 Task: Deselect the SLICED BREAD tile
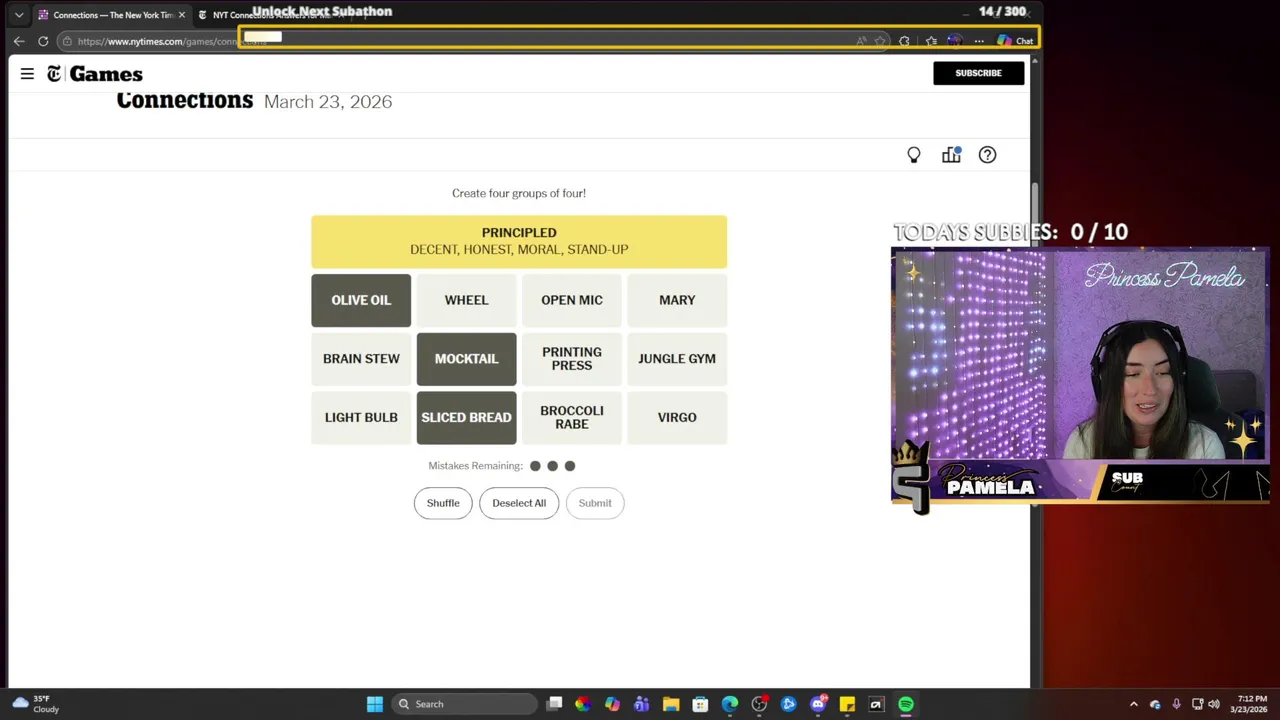(466, 418)
